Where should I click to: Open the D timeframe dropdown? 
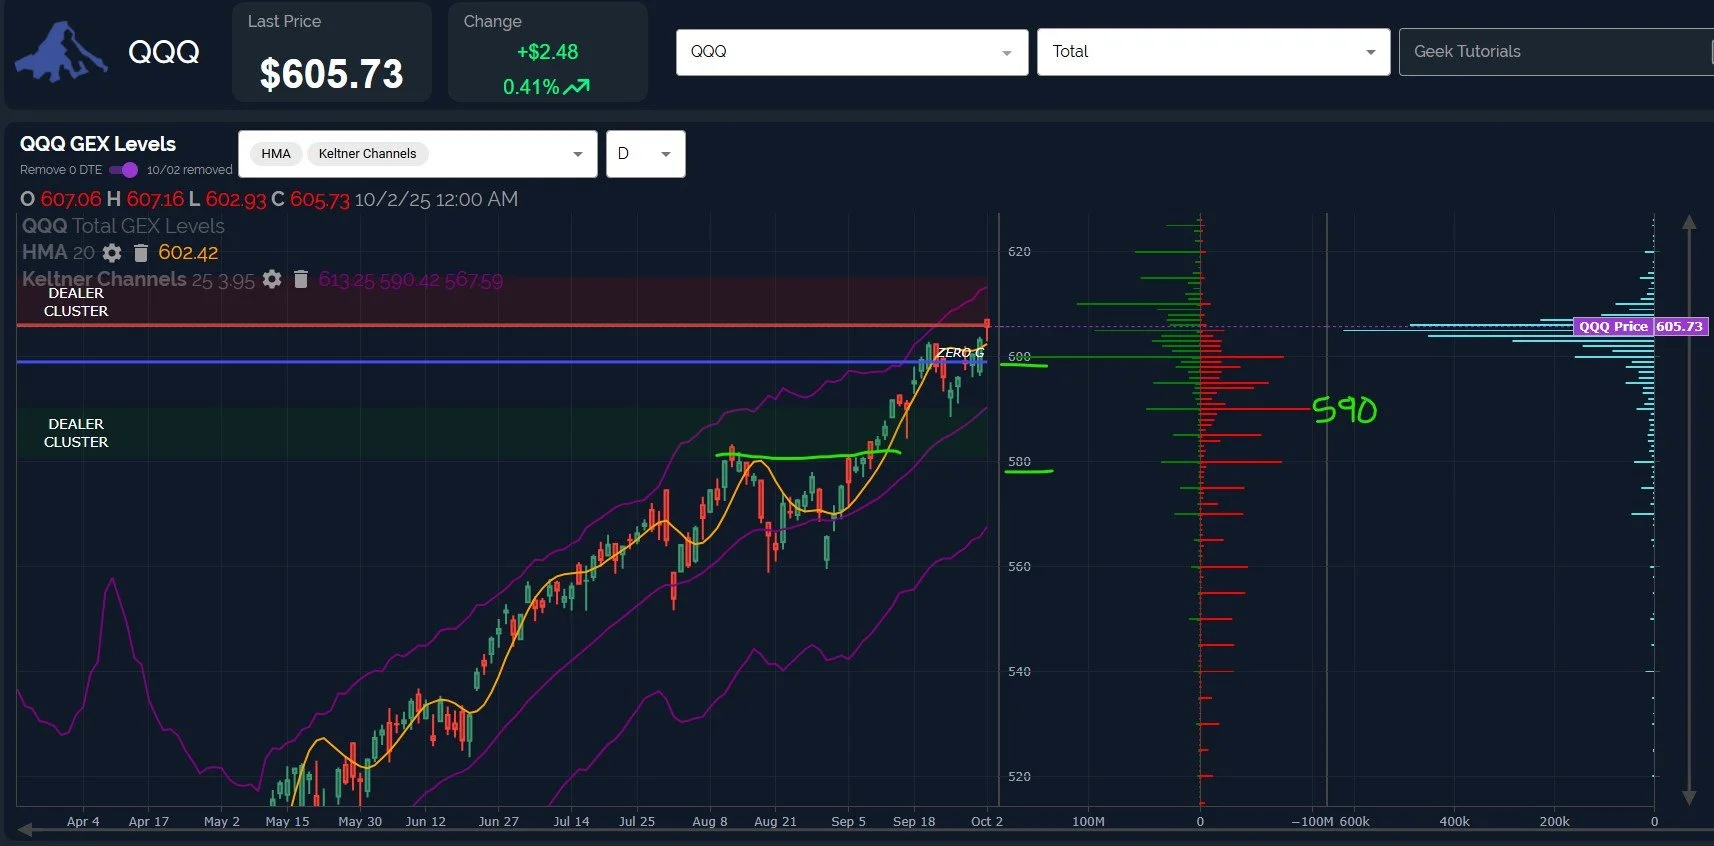[645, 154]
